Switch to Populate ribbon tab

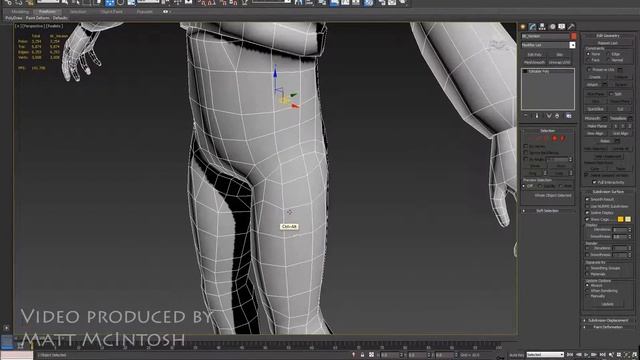144,12
